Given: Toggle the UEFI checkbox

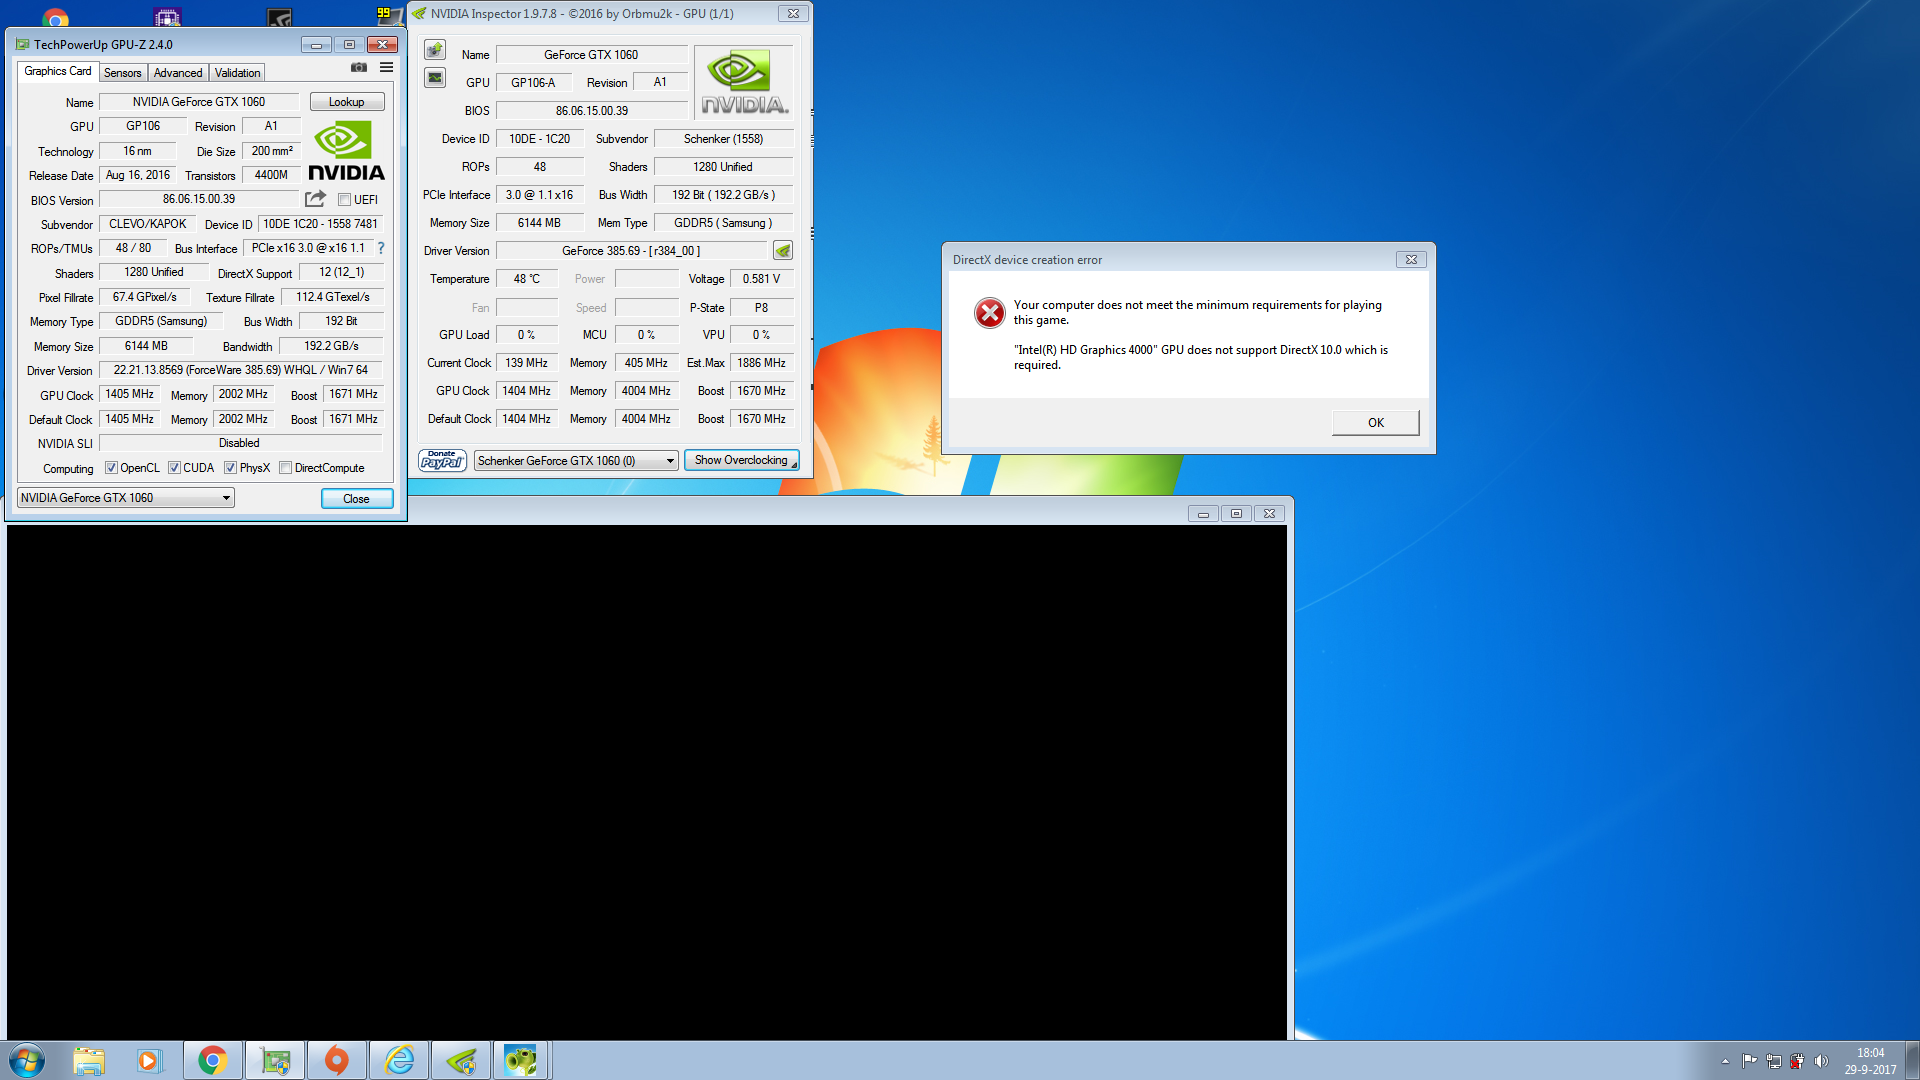Looking at the screenshot, I should (x=344, y=200).
